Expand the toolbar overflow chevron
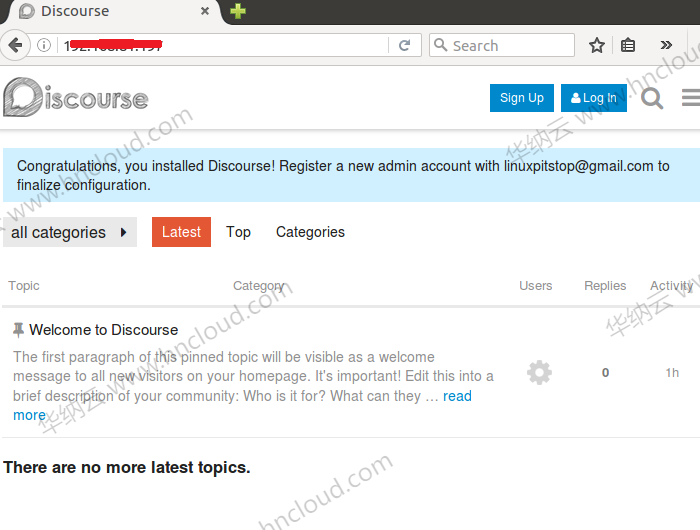Screen dimensions: 700x530 click(666, 45)
